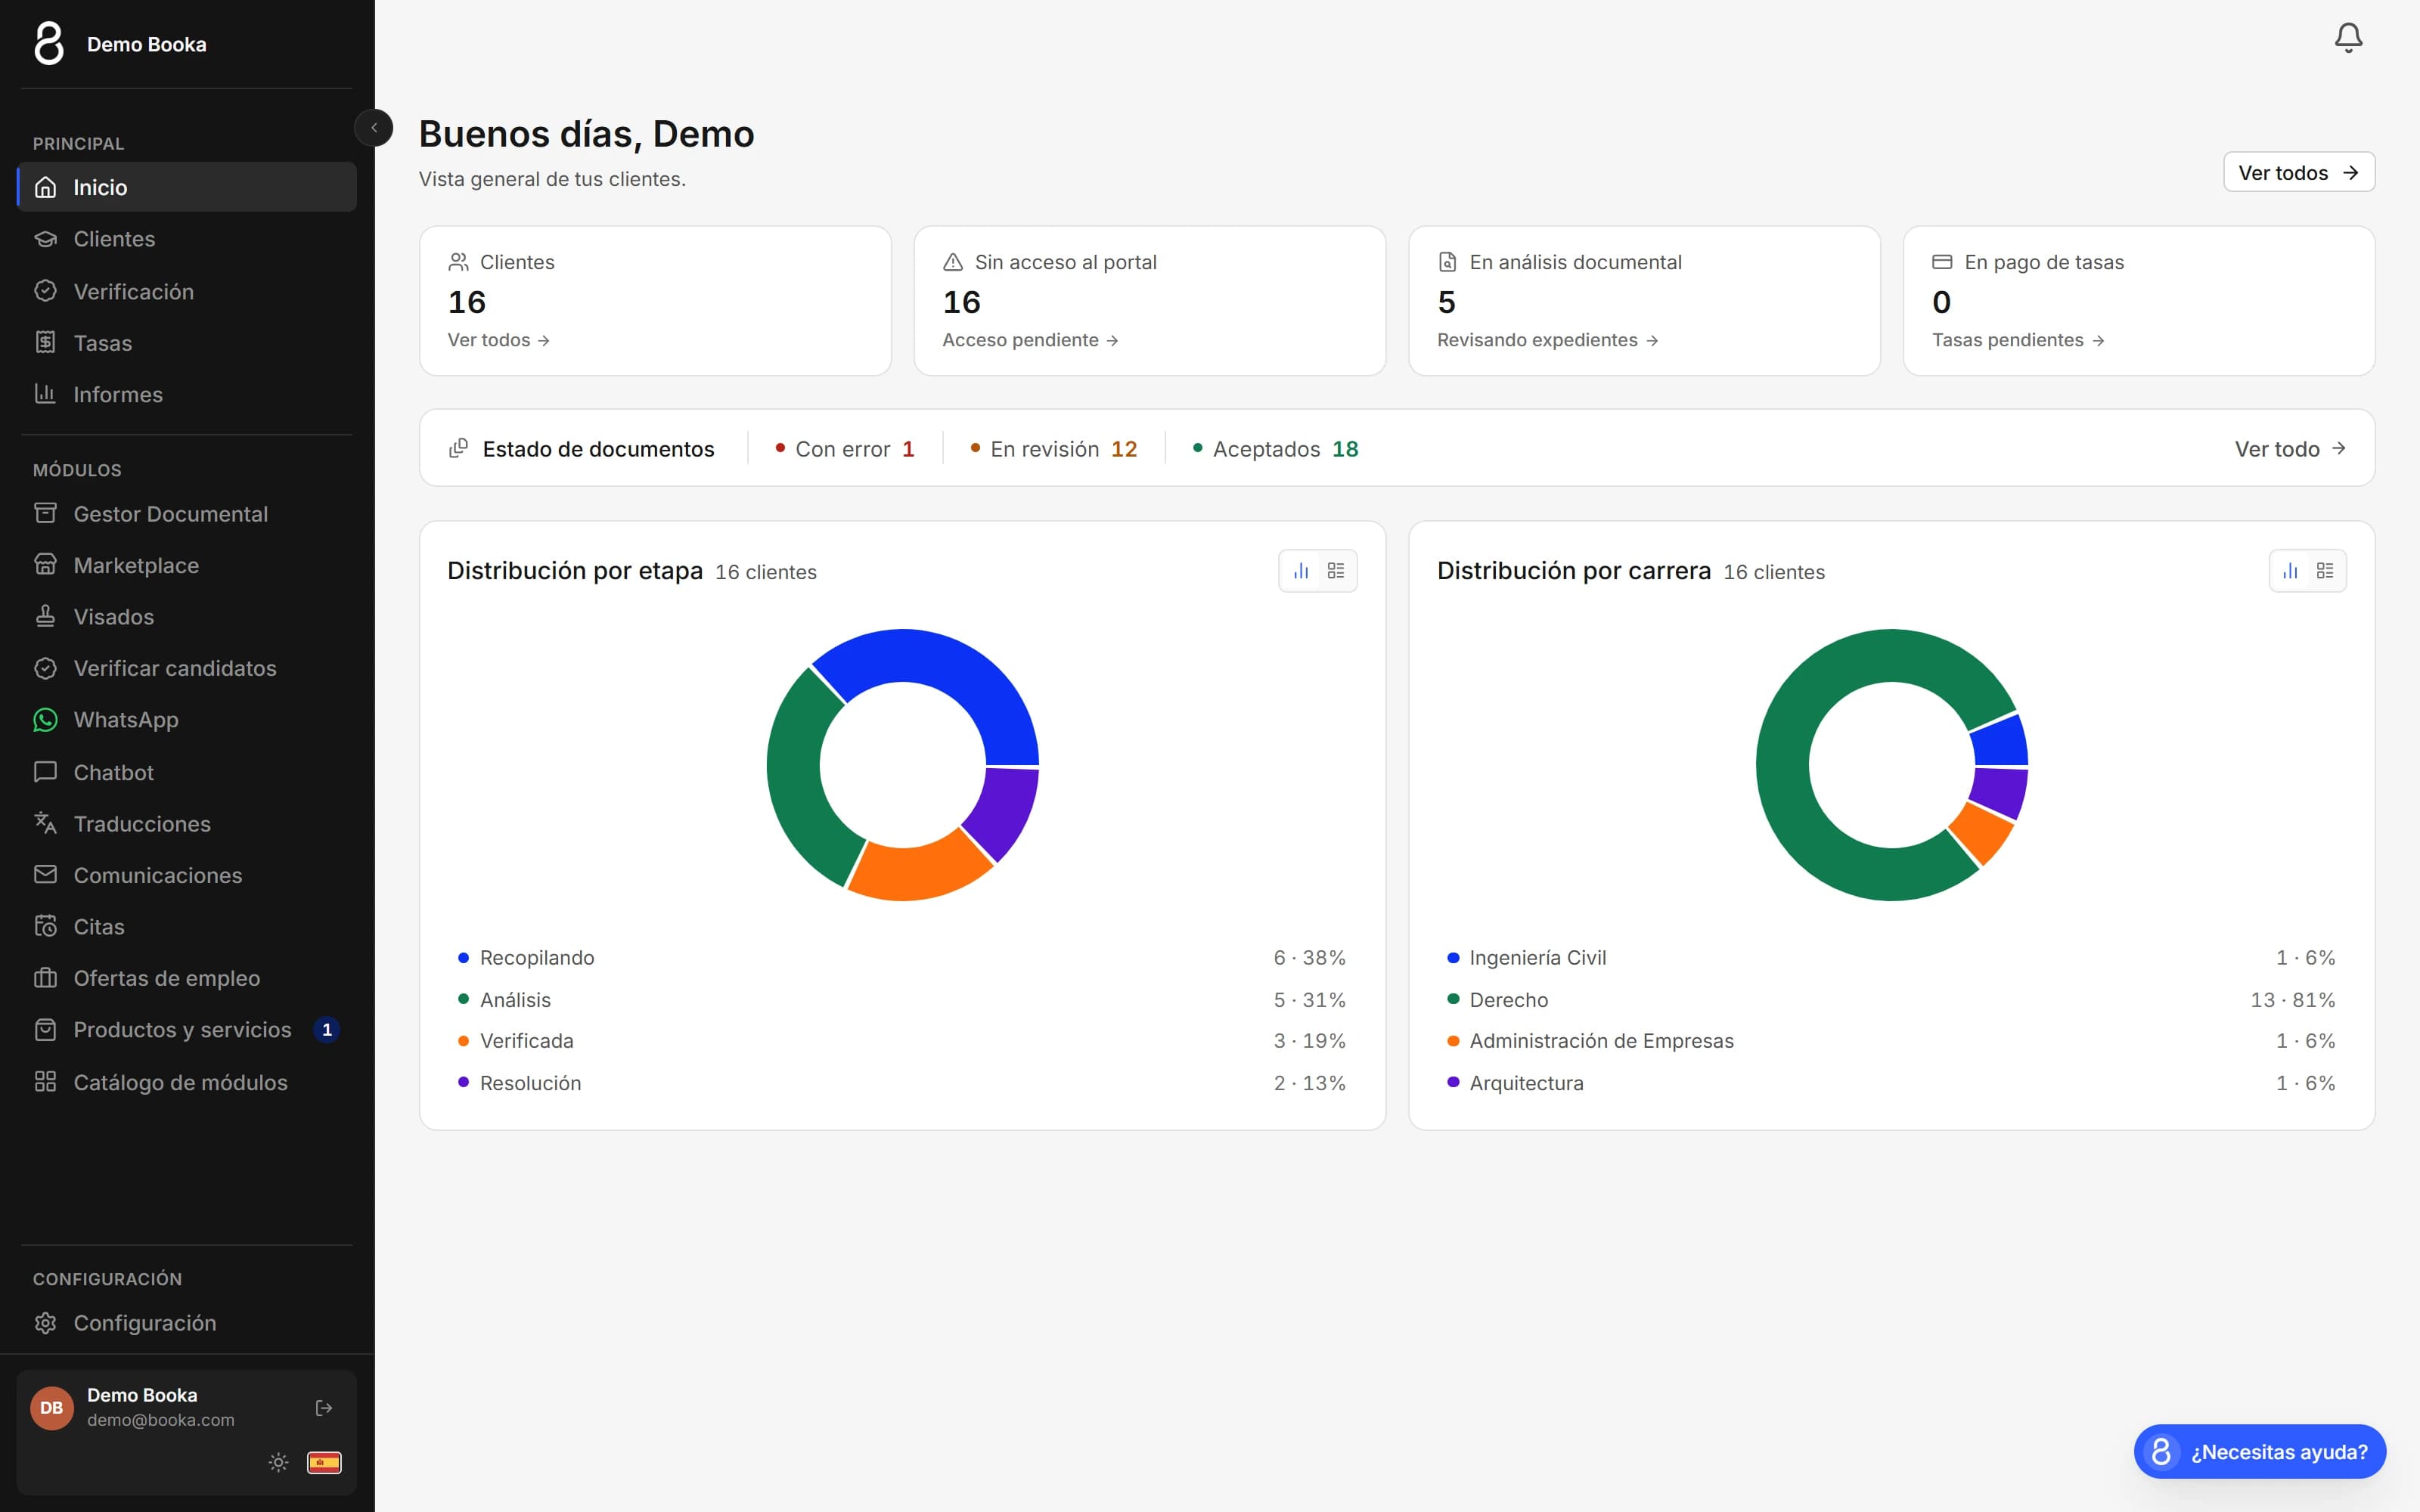Click the En revisión 12 status
2420x1512 pixels.
click(x=1054, y=449)
